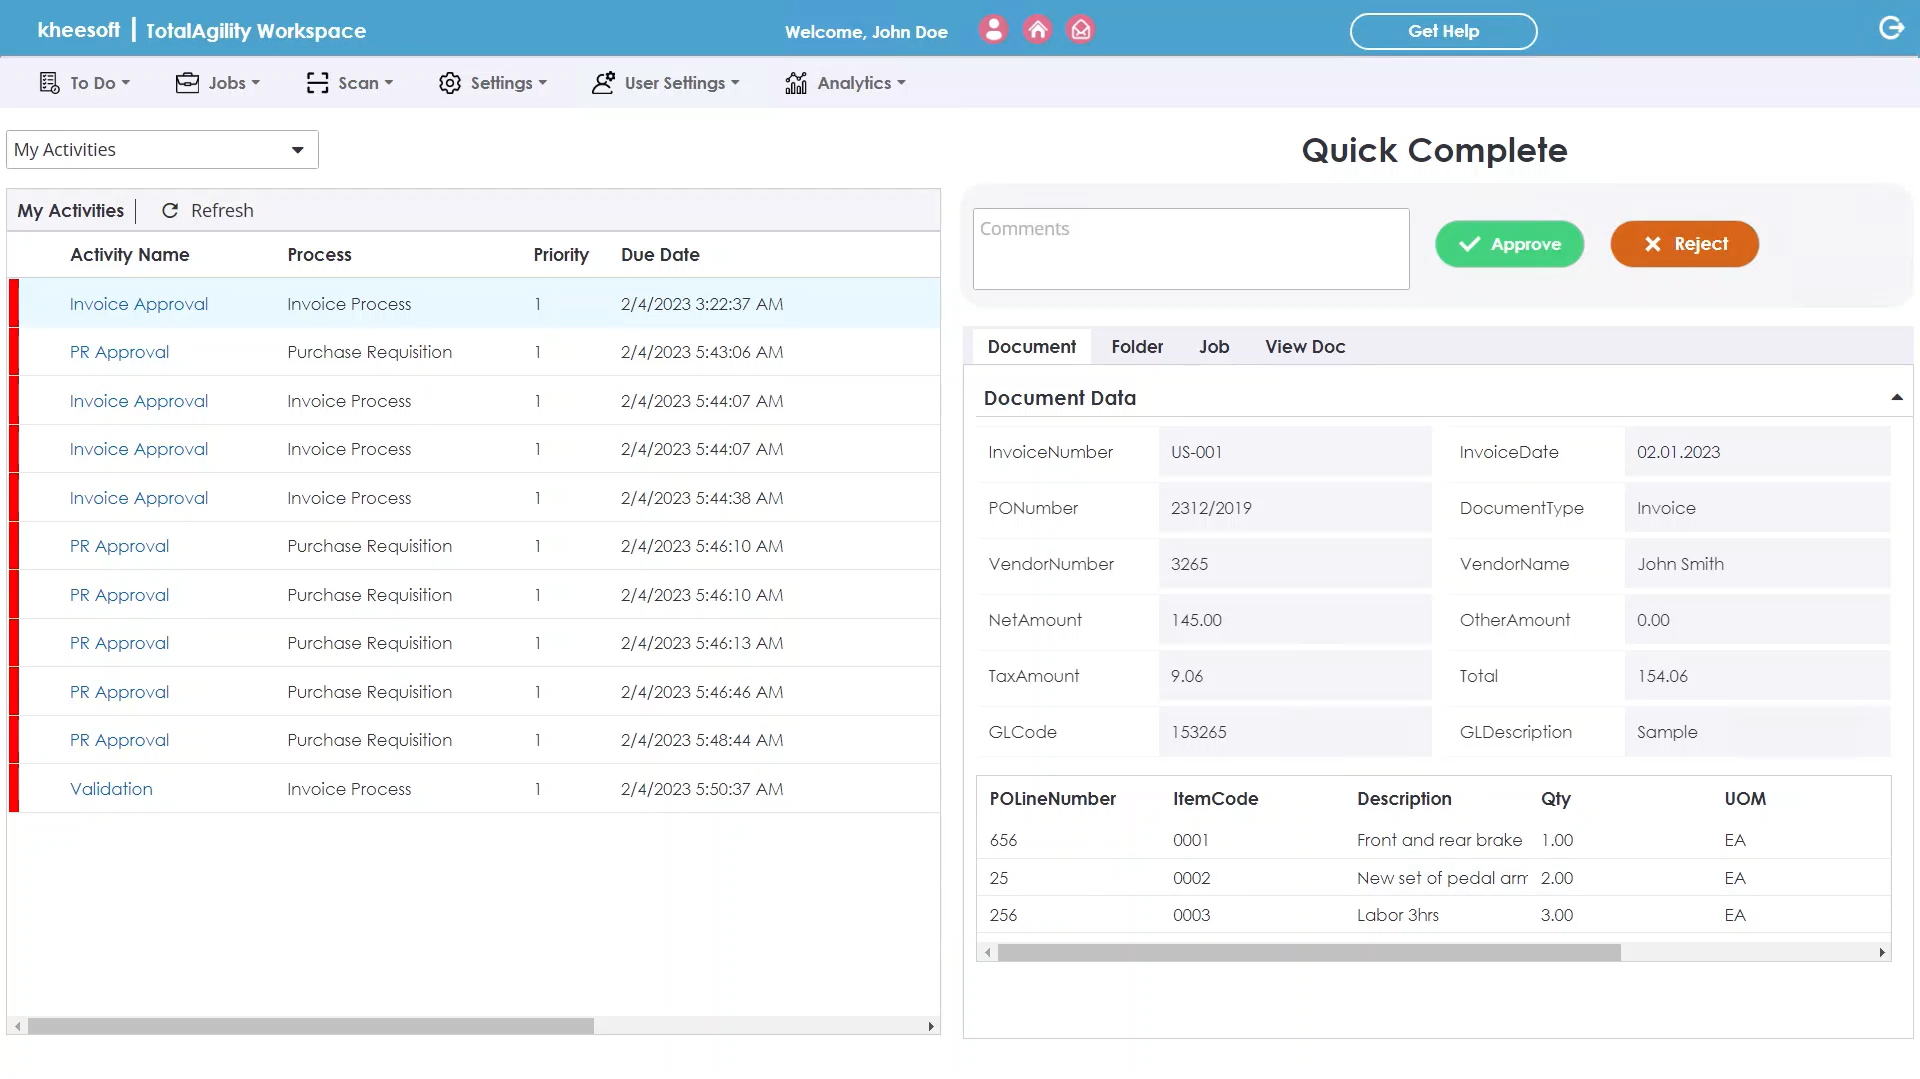The height and width of the screenshot is (1079, 1920).
Task: Click the line items horizontal scrollbar
Action: [x=1308, y=953]
